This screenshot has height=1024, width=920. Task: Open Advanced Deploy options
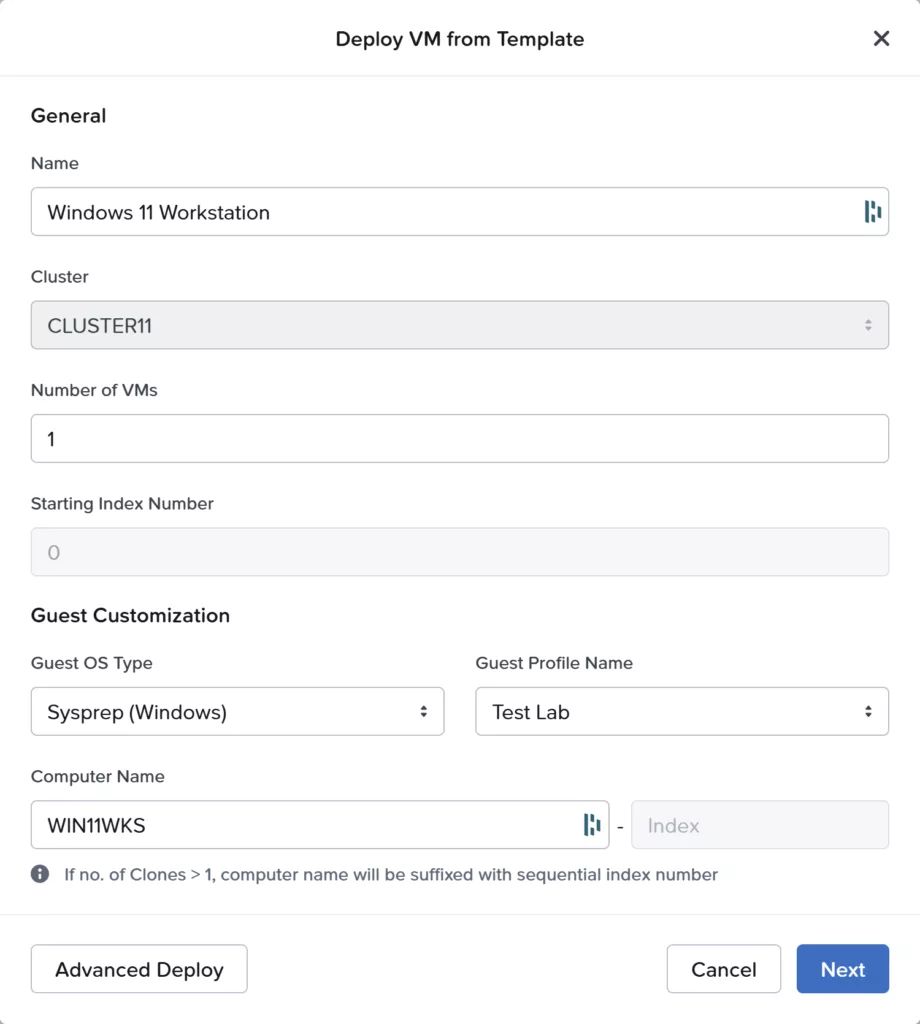pos(139,969)
